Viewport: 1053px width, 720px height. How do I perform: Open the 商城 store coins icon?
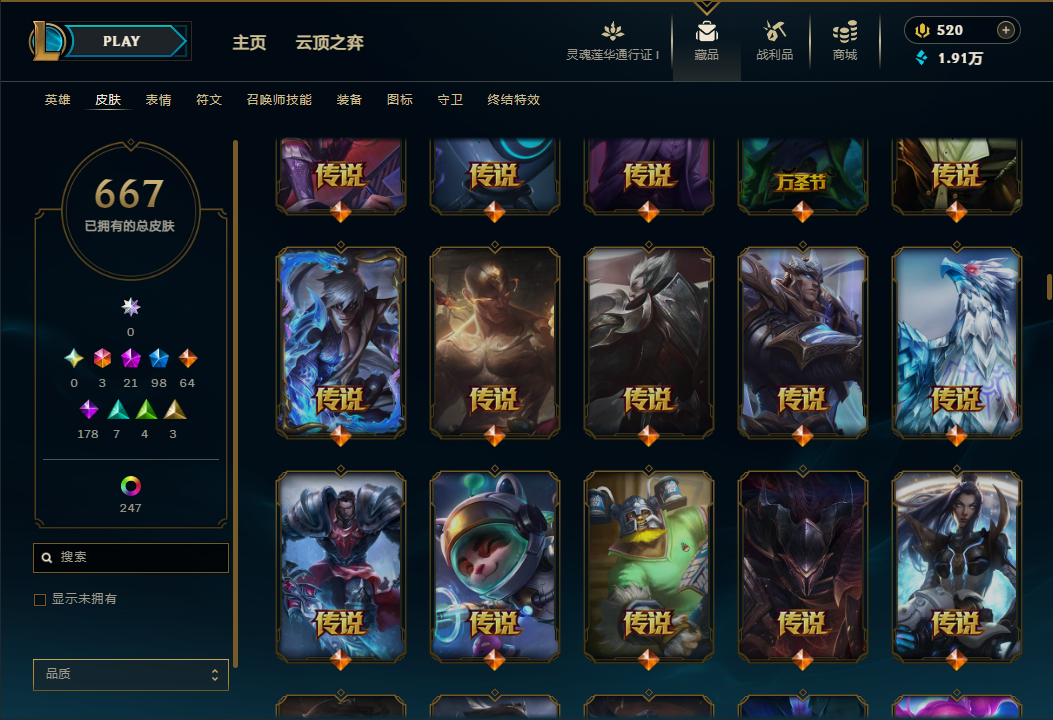tap(845, 32)
